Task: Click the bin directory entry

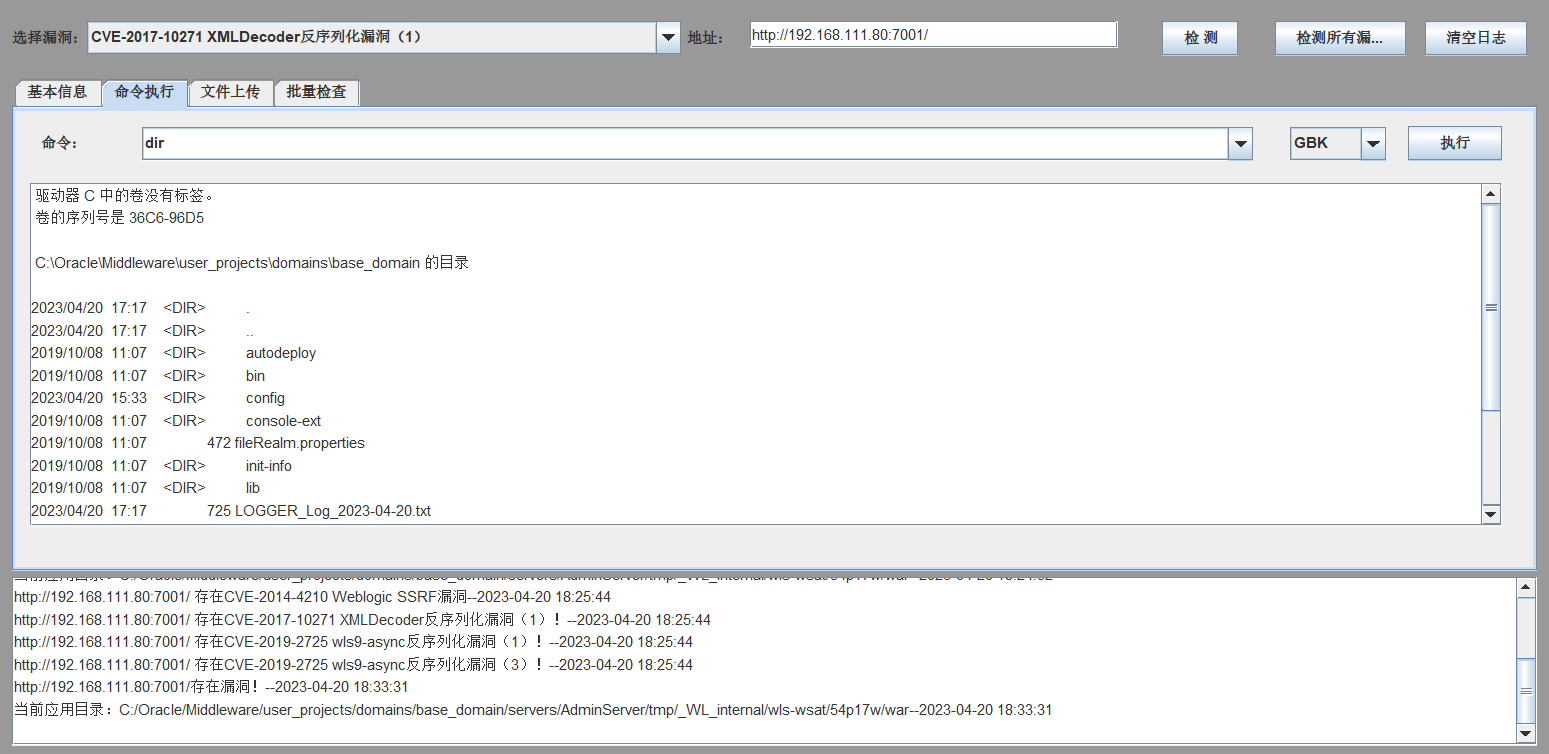Action: 255,376
